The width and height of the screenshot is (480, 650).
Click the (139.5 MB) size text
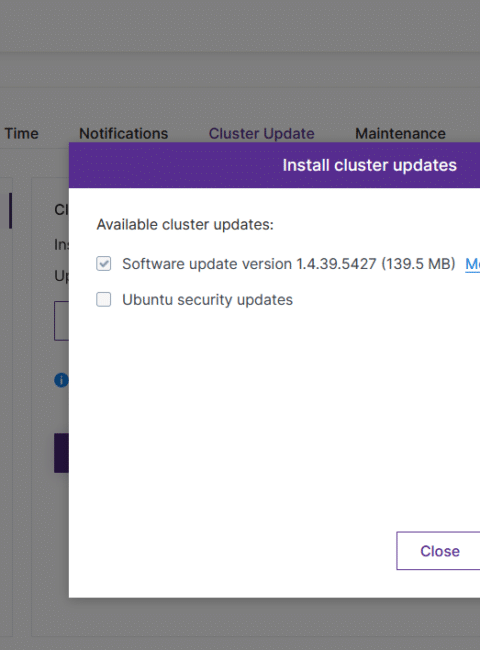coord(418,264)
